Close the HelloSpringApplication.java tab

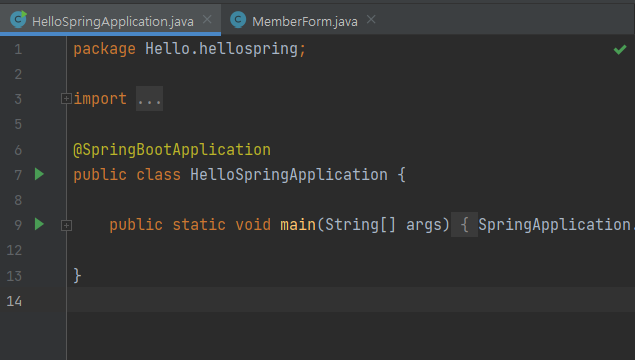click(207, 19)
